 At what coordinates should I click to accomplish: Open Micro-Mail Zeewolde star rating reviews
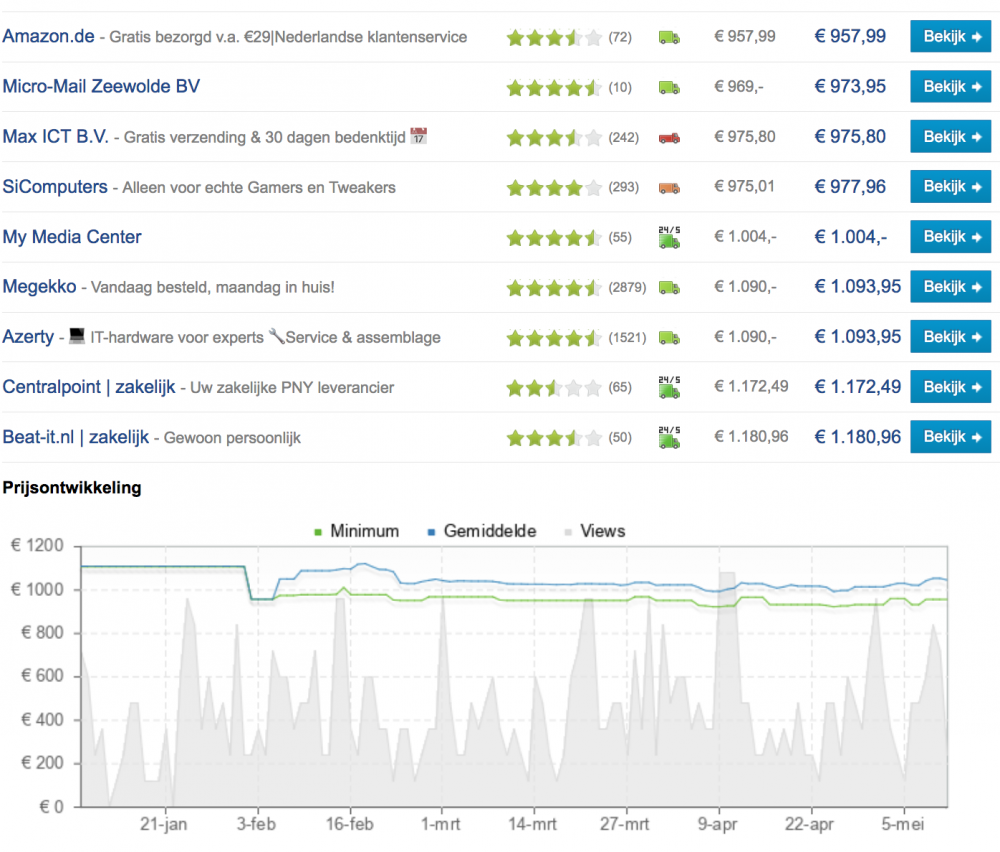(x=554, y=87)
